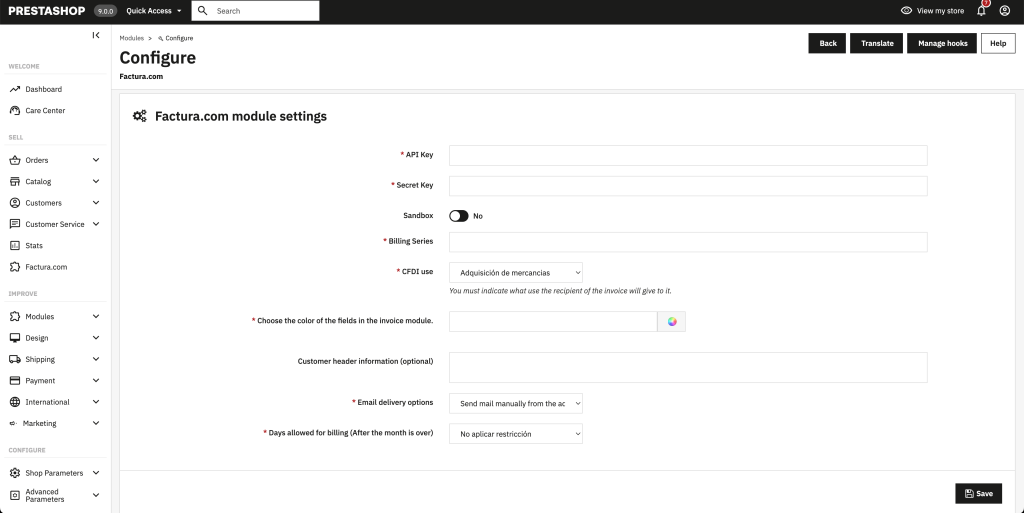This screenshot has width=1024, height=513.
Task: Click the International globe icon
Action: 14,402
